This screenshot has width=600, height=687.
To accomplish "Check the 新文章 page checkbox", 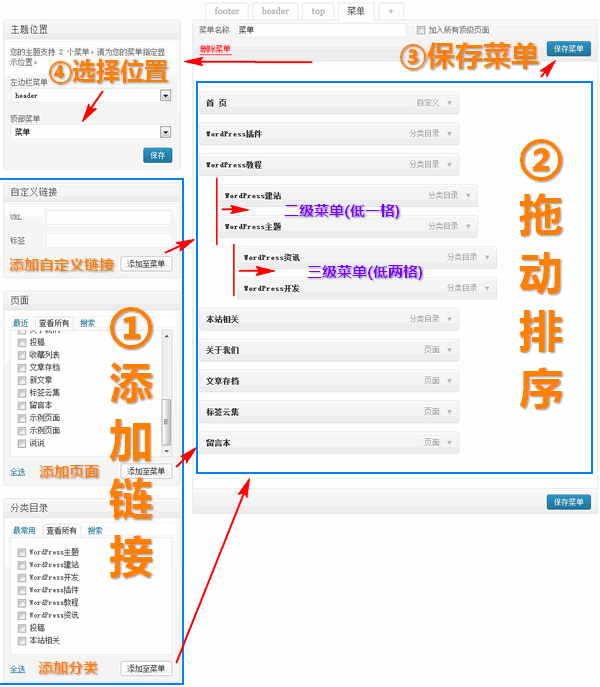I will pos(21,380).
